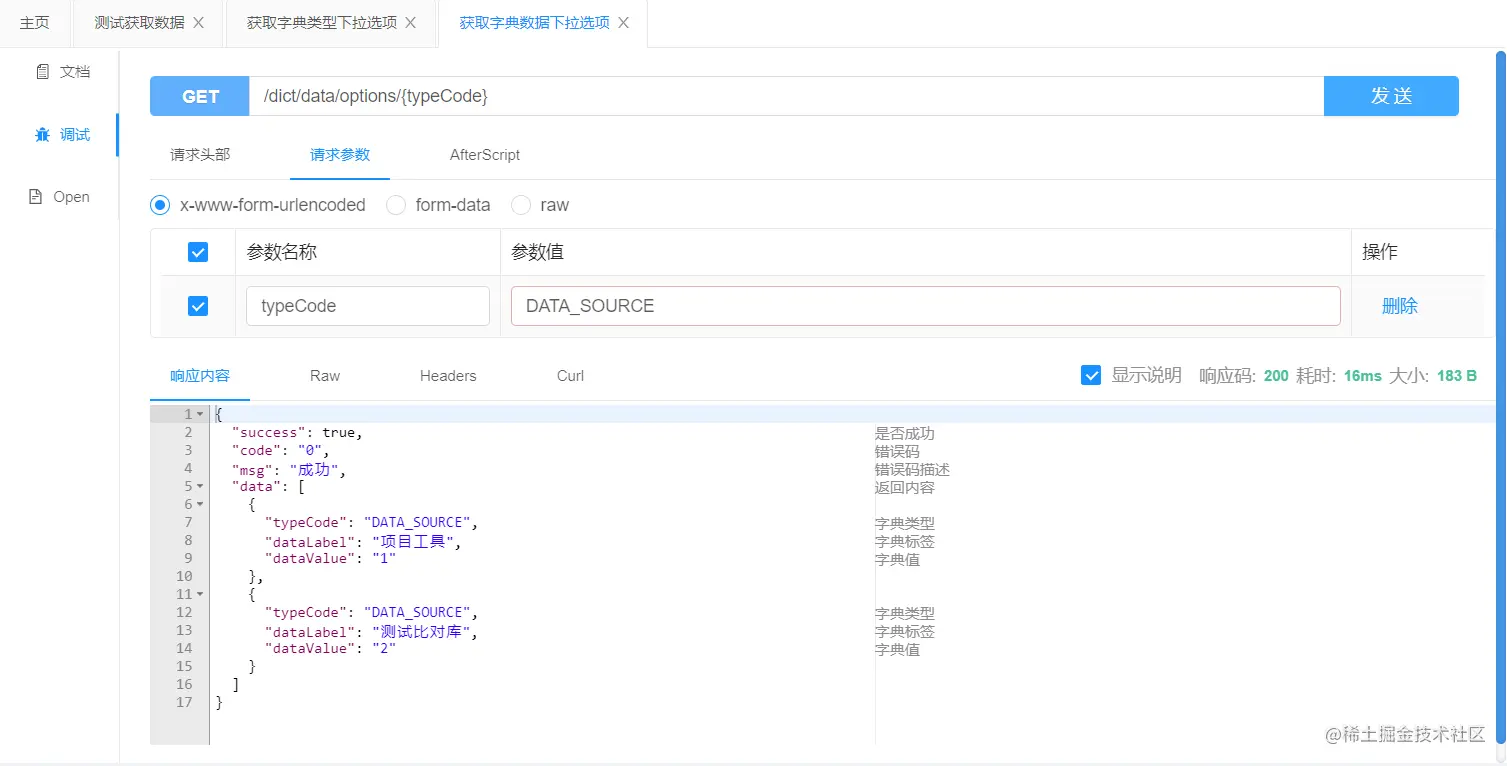Close the 测试获取数据 tab
Image resolution: width=1507 pixels, height=766 pixels.
pos(199,23)
